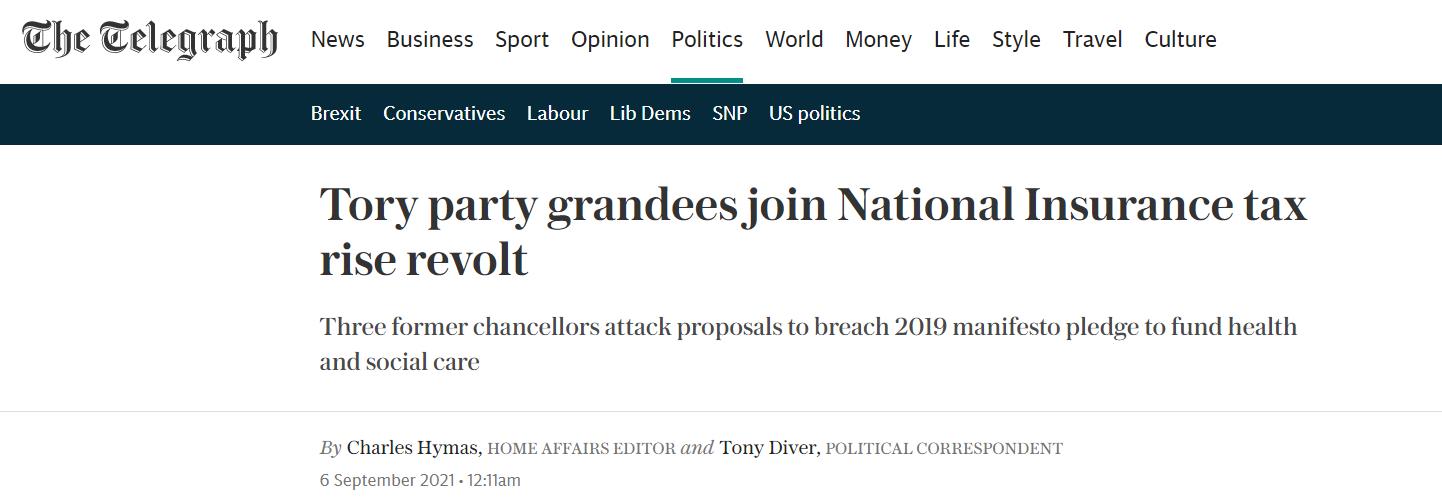Open the Brexit subsection
This screenshot has height=499, width=1442.
336,114
